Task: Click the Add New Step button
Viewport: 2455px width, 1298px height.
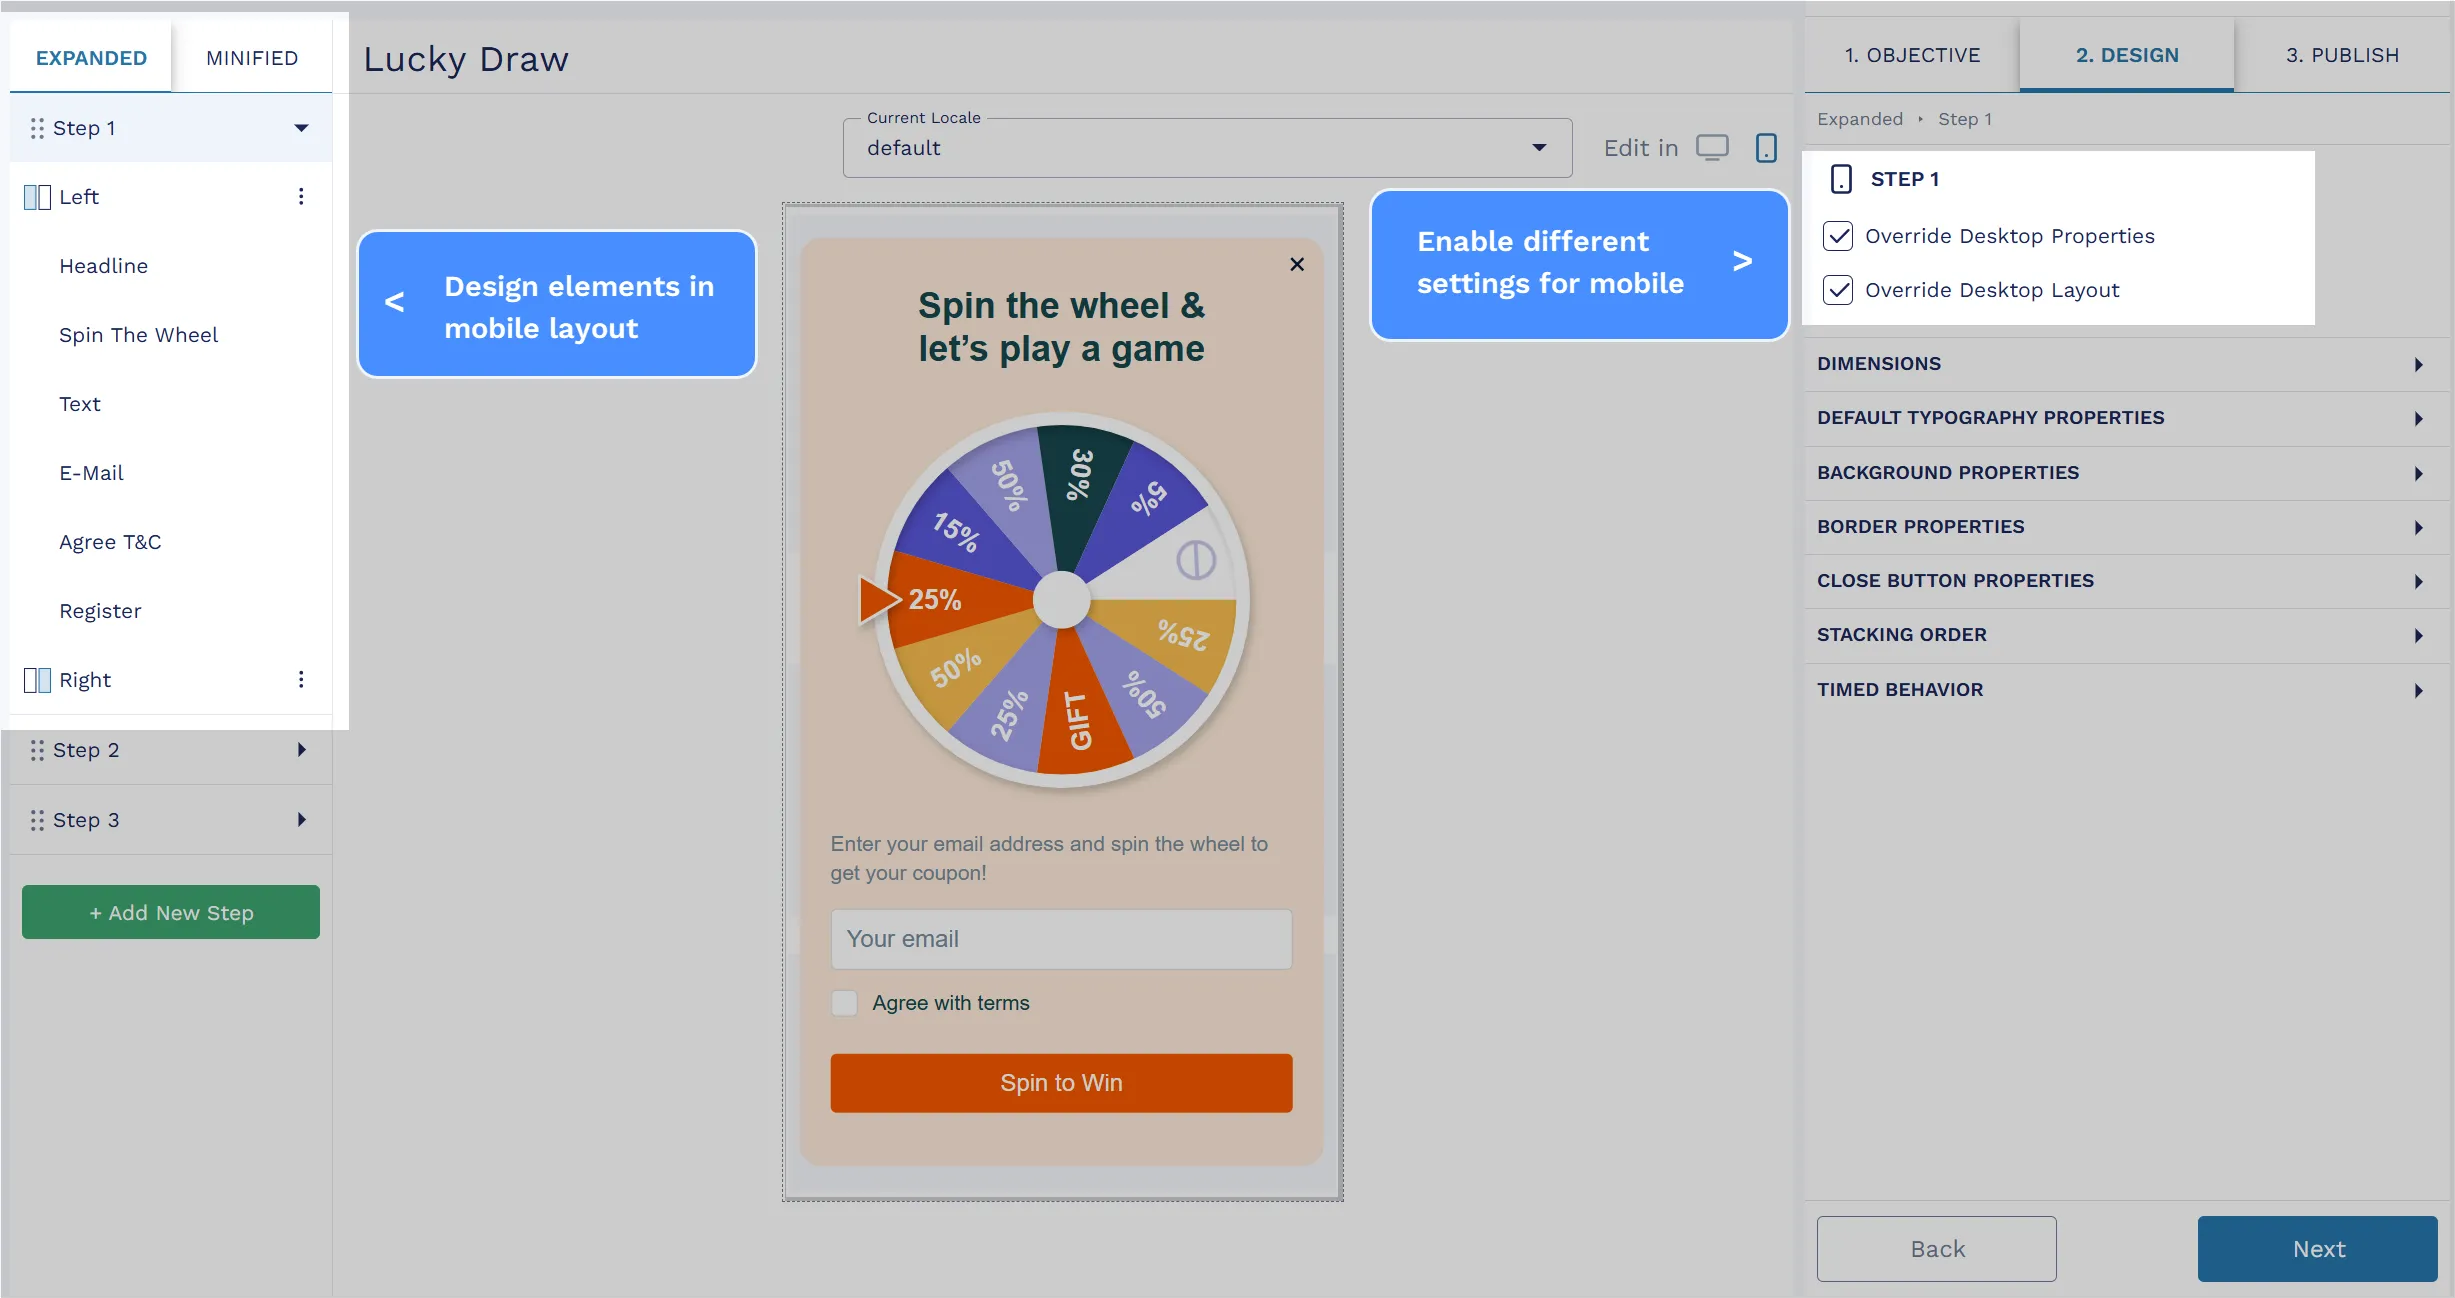Action: (170, 913)
